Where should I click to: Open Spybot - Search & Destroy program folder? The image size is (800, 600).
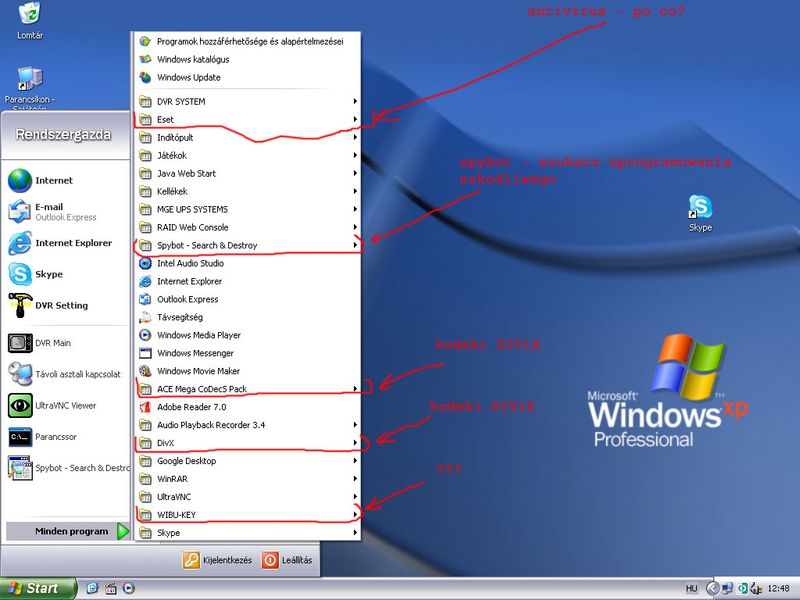click(x=247, y=245)
